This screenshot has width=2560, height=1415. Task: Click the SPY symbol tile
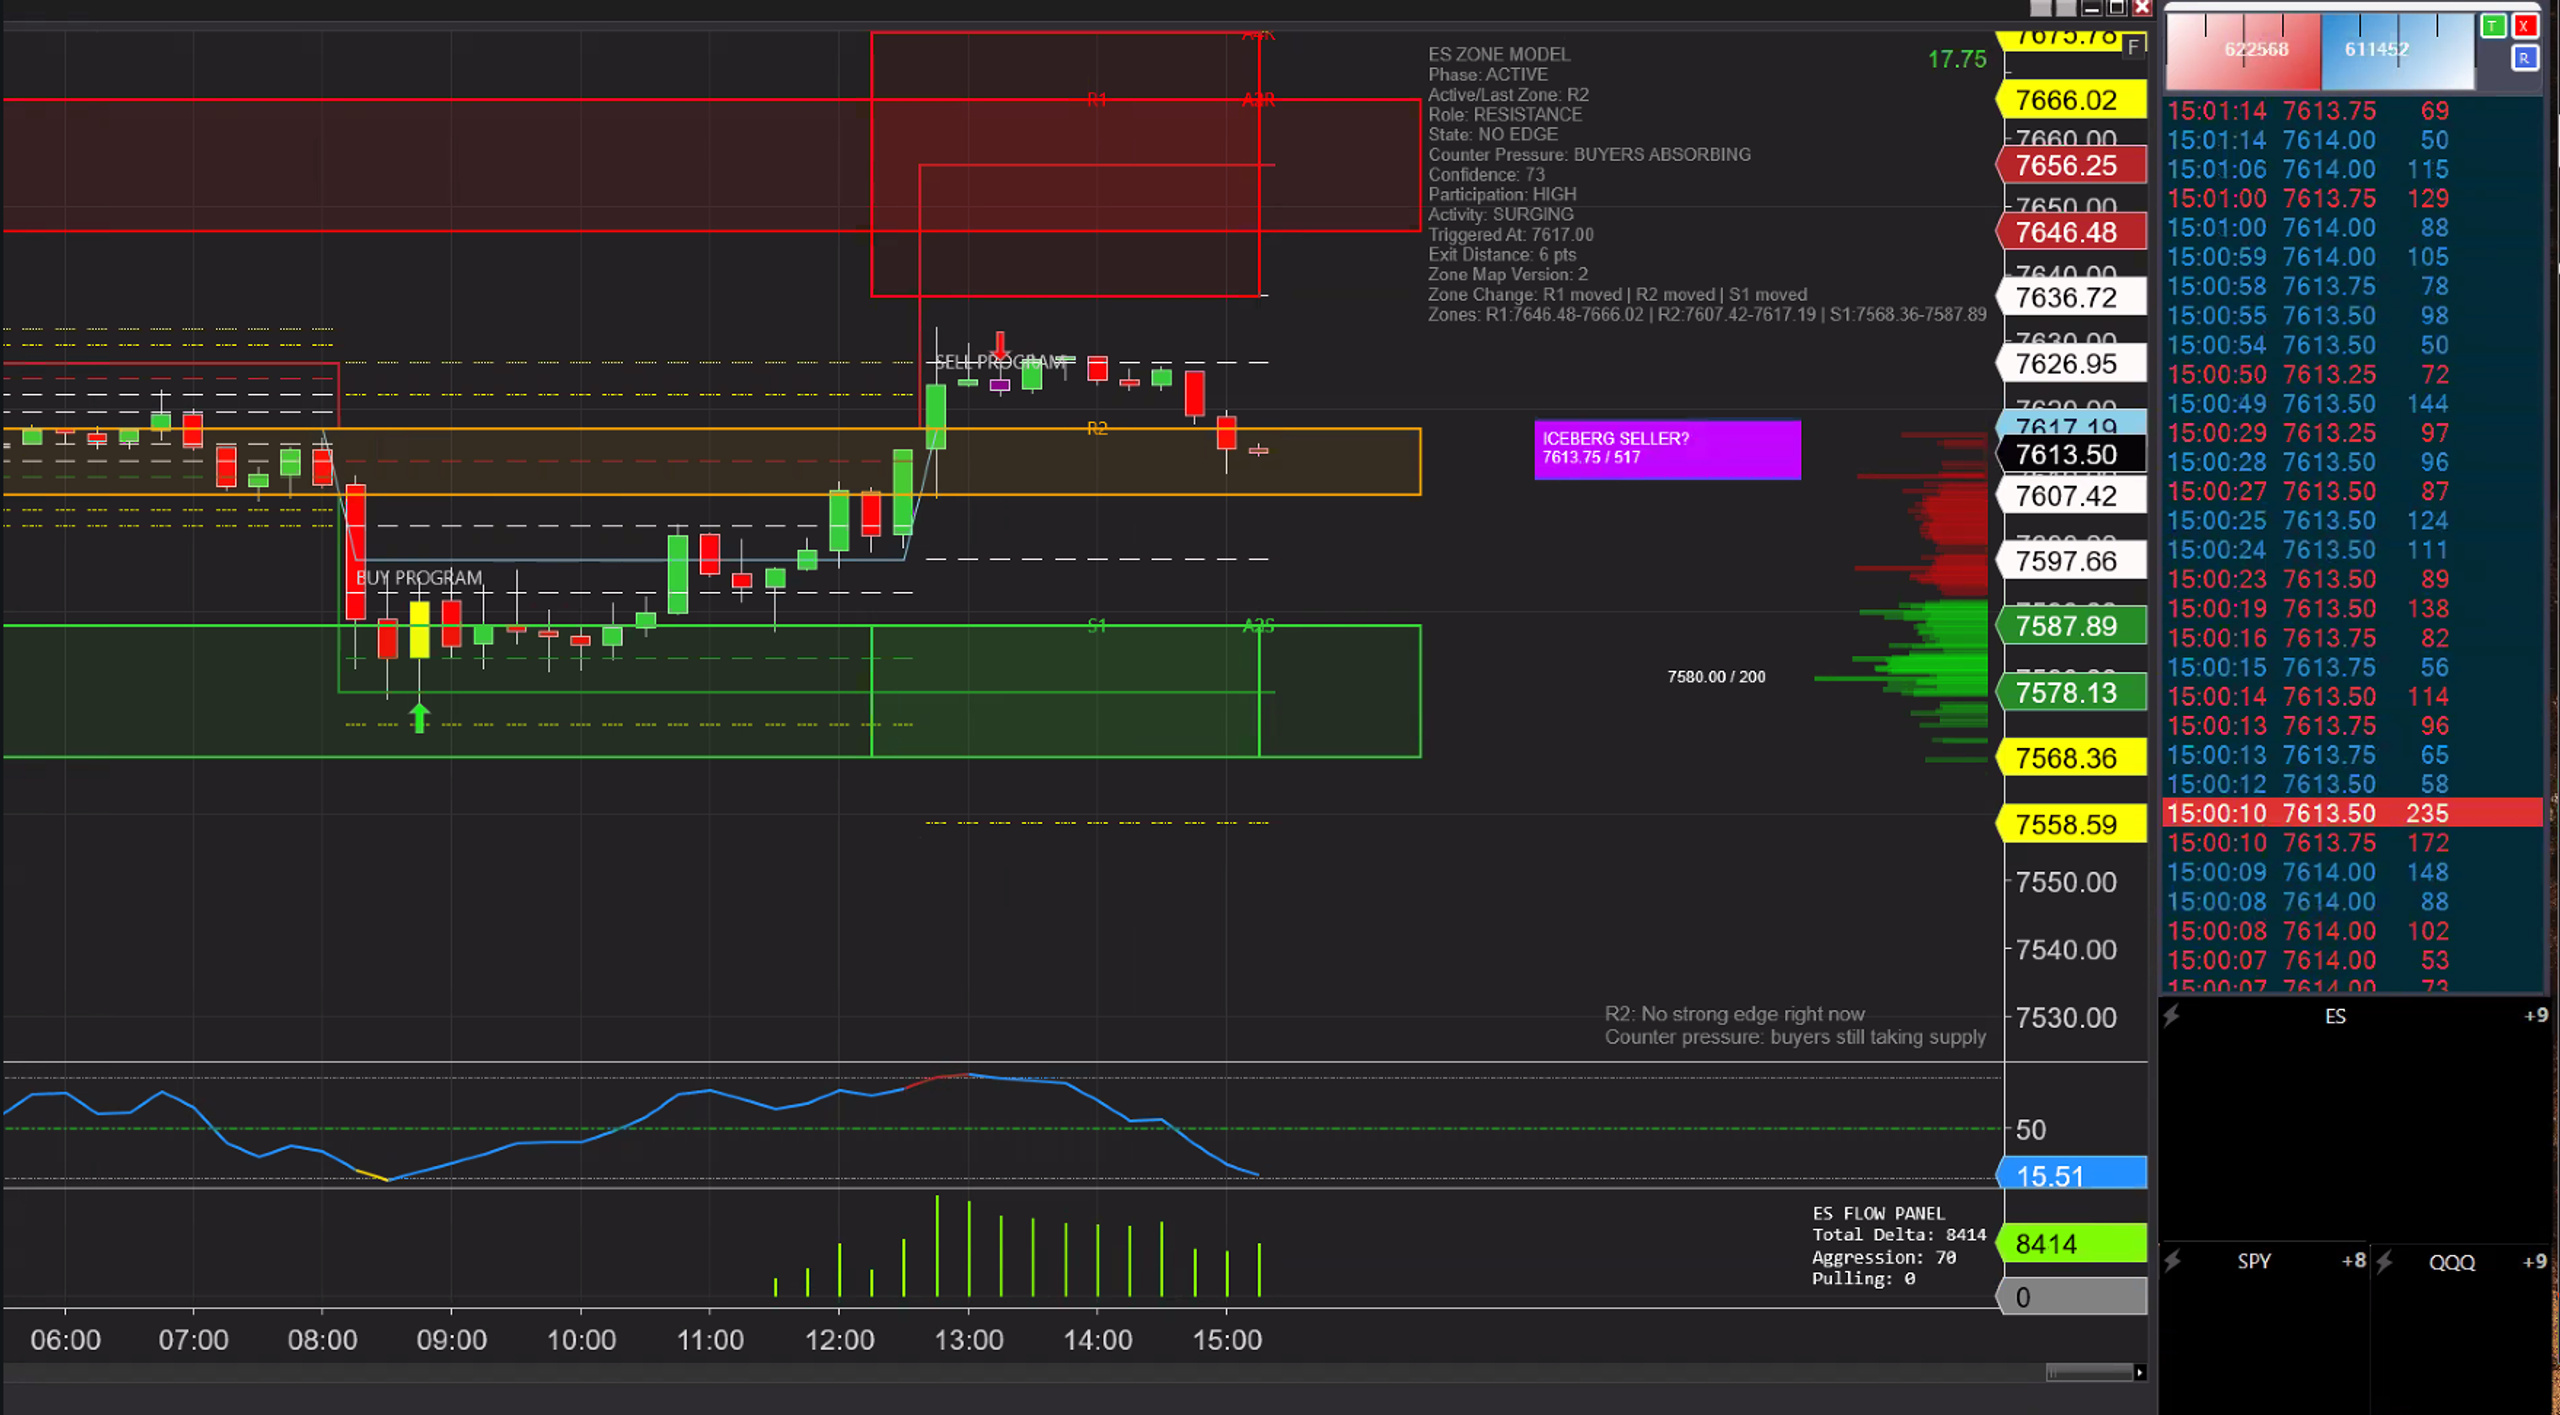pos(2264,1330)
